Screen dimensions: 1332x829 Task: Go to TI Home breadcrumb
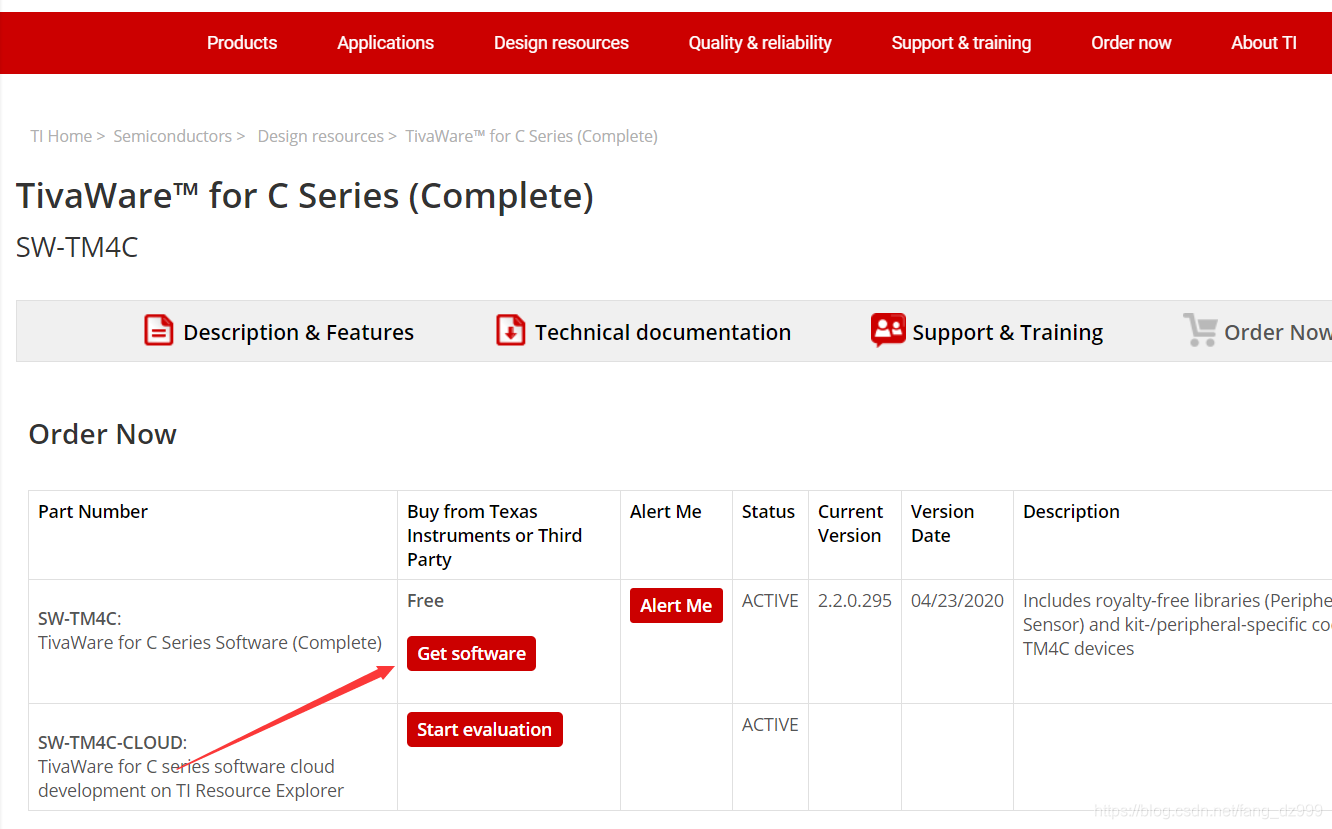coord(61,136)
